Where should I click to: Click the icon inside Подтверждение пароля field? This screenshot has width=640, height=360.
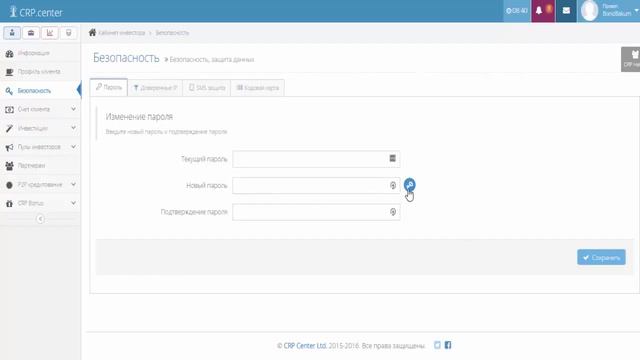click(x=393, y=212)
